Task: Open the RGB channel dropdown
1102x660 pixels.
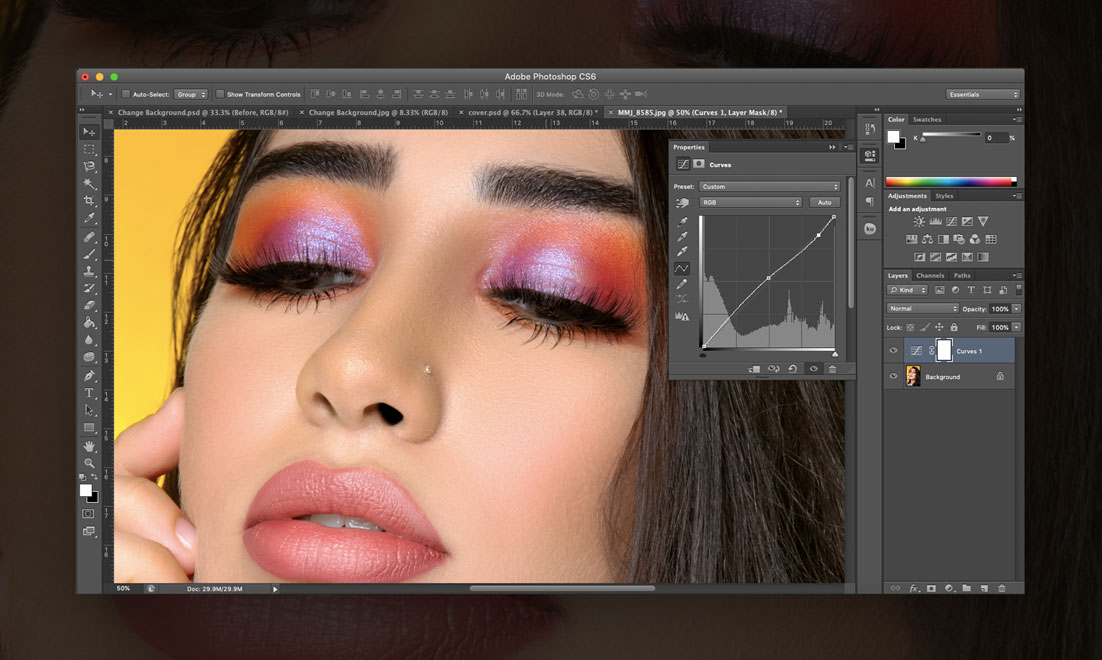Action: pos(750,202)
